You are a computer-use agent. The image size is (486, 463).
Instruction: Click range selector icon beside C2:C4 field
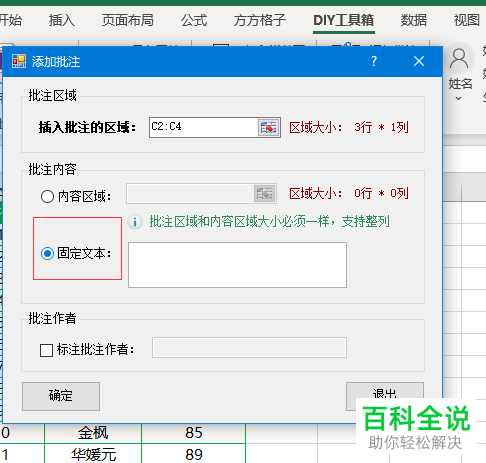[x=269, y=127]
